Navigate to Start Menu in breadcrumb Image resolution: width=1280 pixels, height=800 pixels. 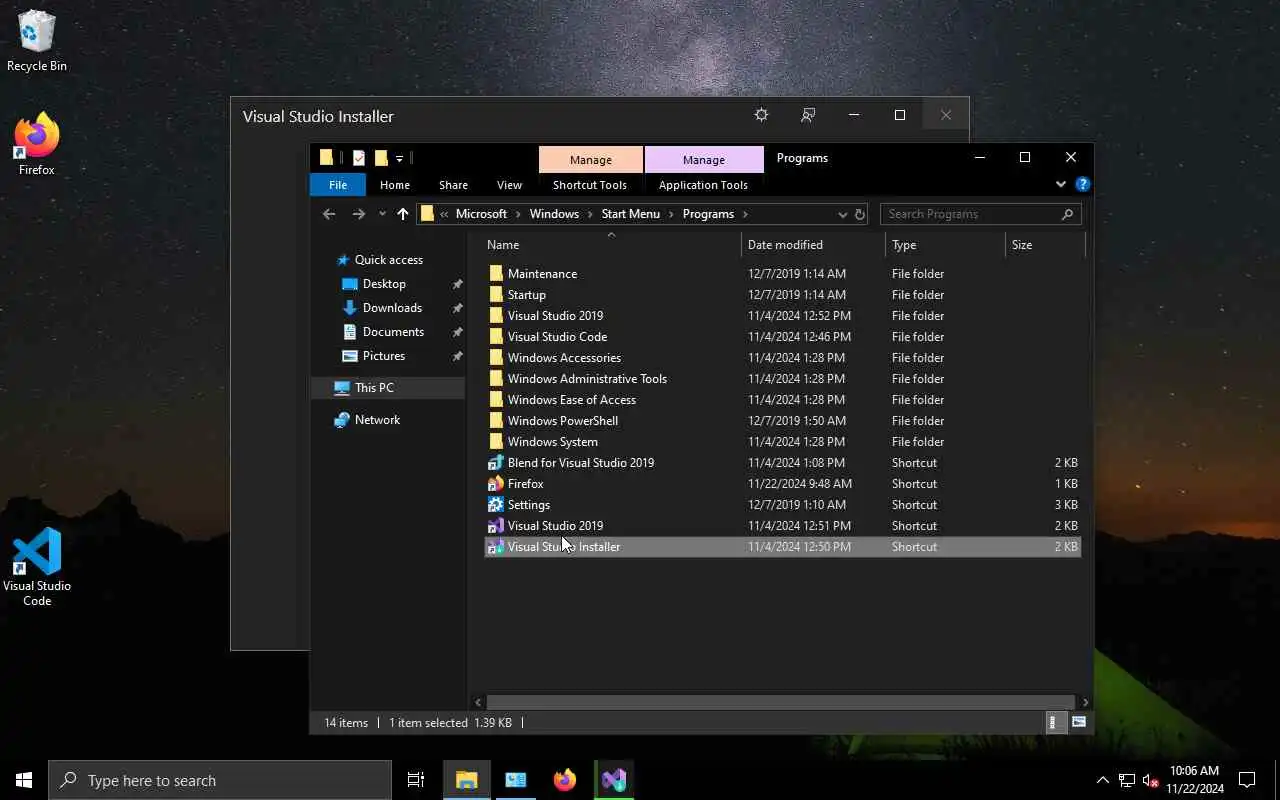pos(630,214)
